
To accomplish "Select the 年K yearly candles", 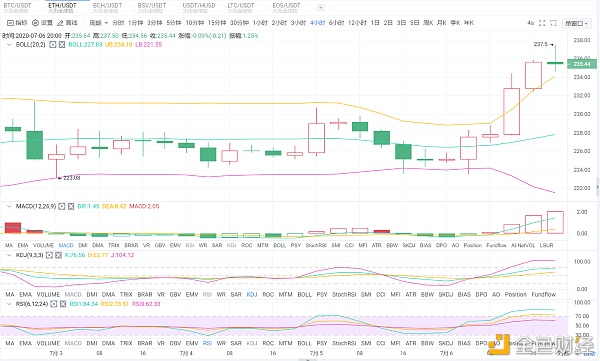I will click(469, 23).
